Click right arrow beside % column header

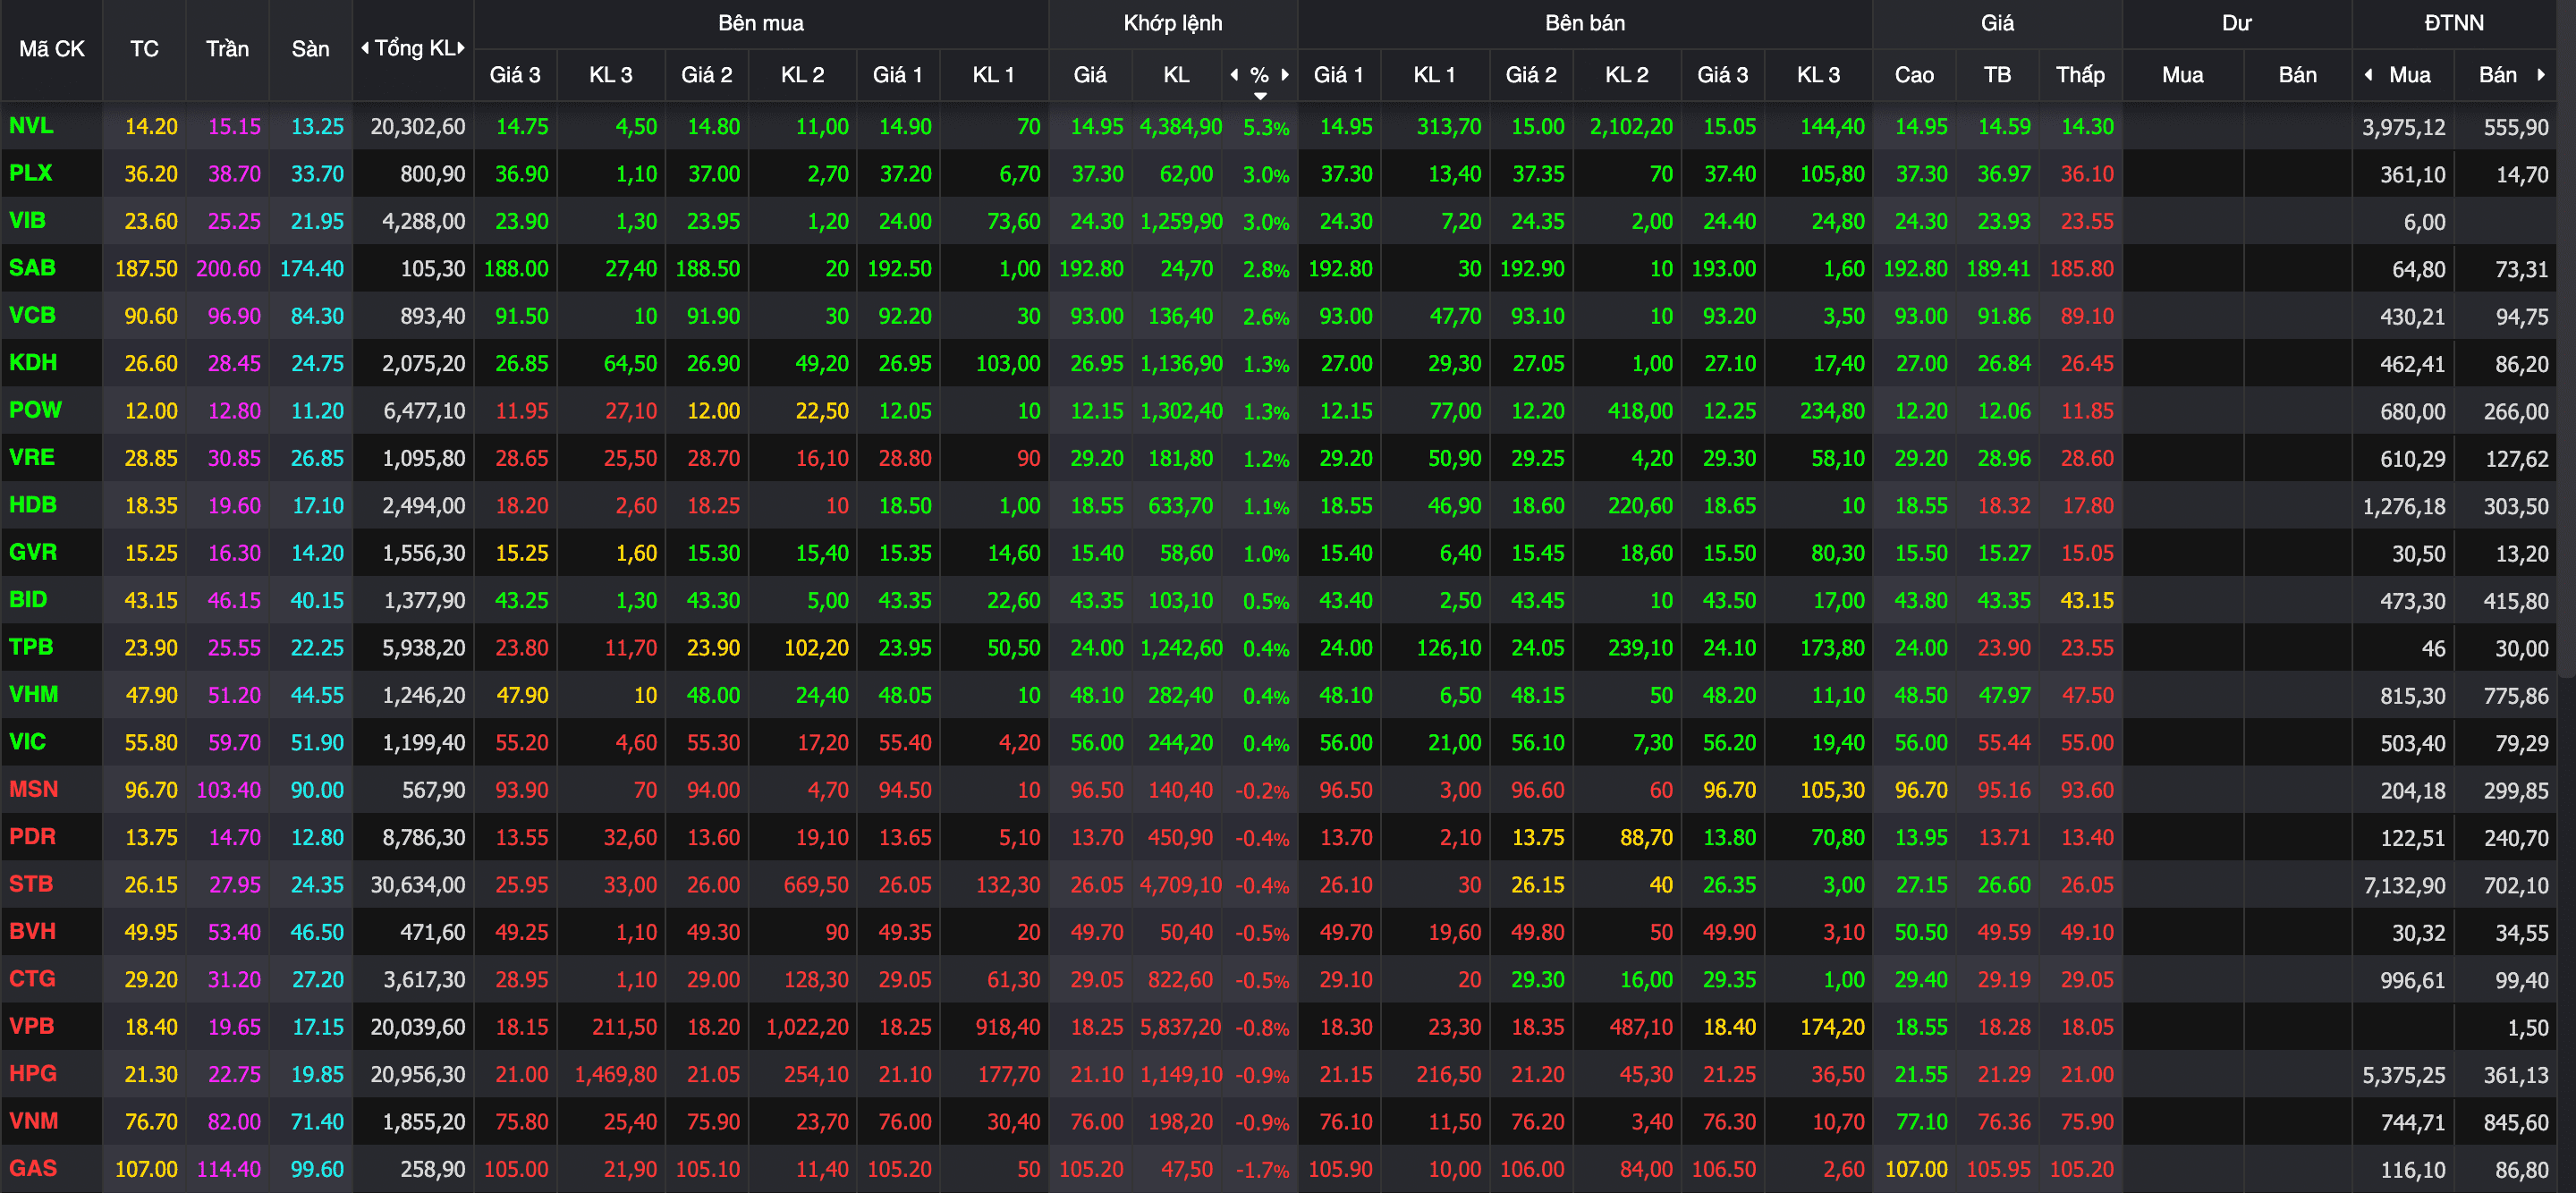pyautogui.click(x=1285, y=74)
